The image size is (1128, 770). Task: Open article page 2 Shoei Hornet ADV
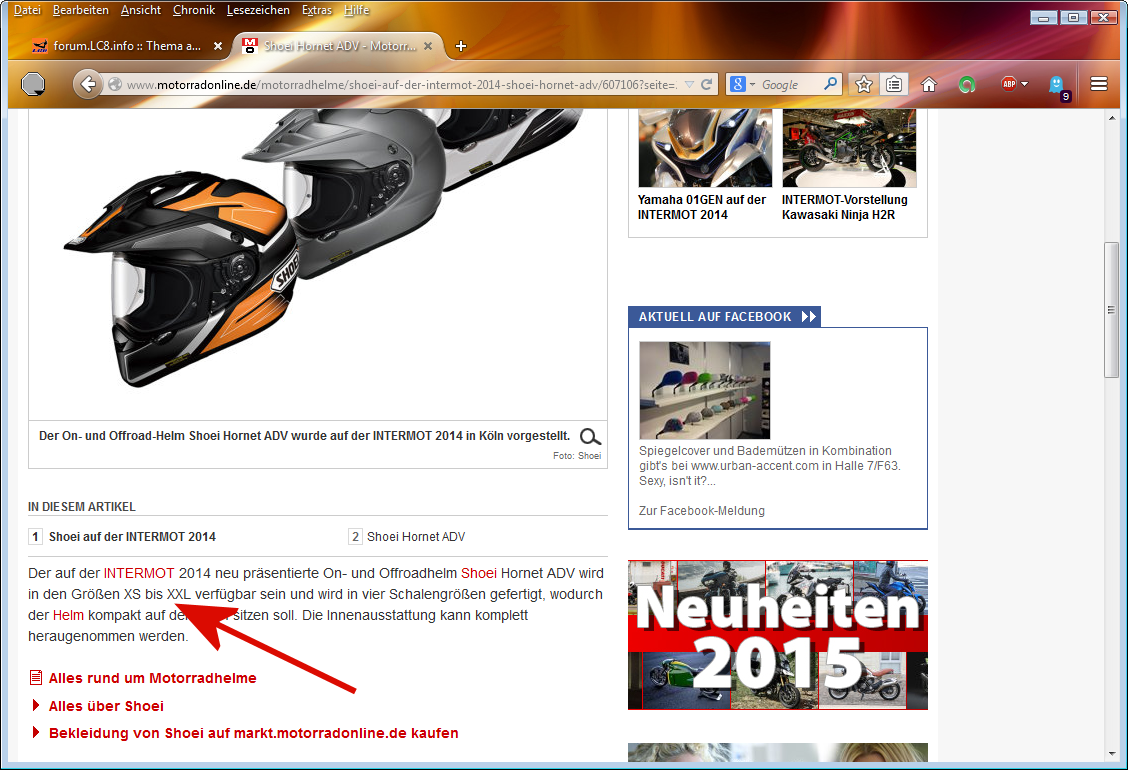click(415, 537)
